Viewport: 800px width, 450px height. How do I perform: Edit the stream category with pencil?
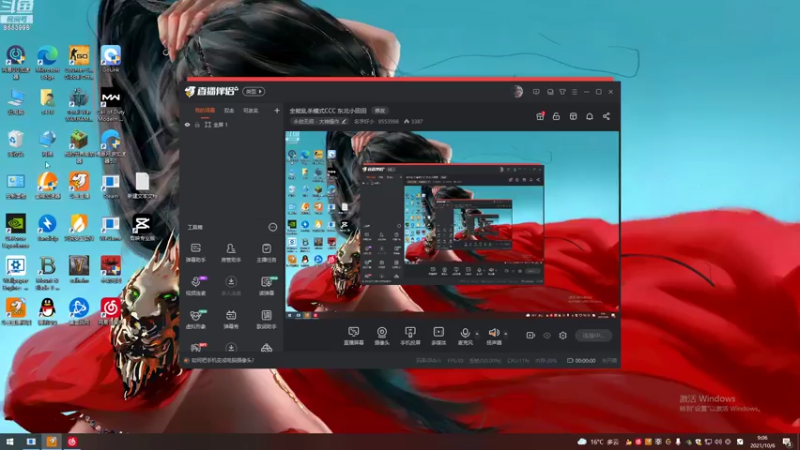[344, 121]
